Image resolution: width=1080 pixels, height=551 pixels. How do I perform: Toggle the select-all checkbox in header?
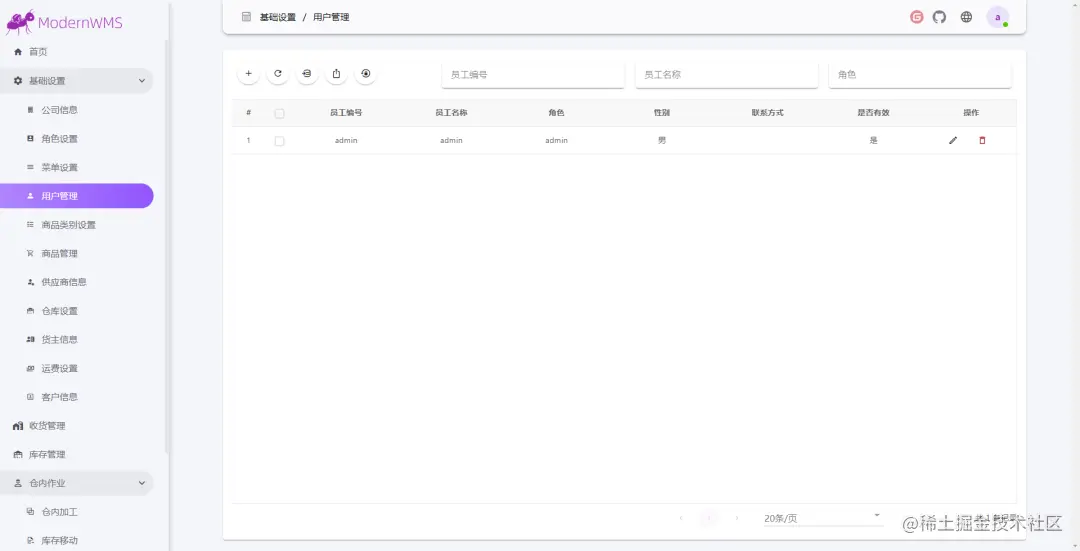click(x=279, y=114)
